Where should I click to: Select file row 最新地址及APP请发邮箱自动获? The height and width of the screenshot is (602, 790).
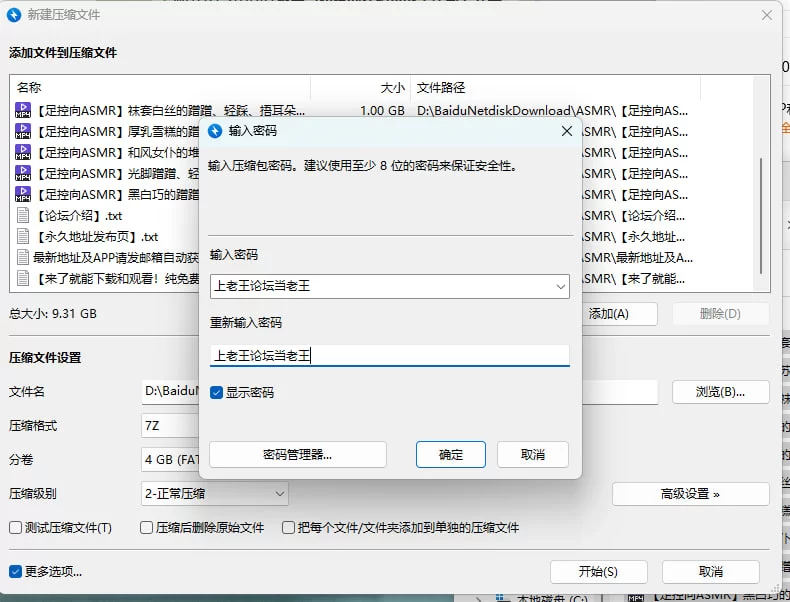116,257
